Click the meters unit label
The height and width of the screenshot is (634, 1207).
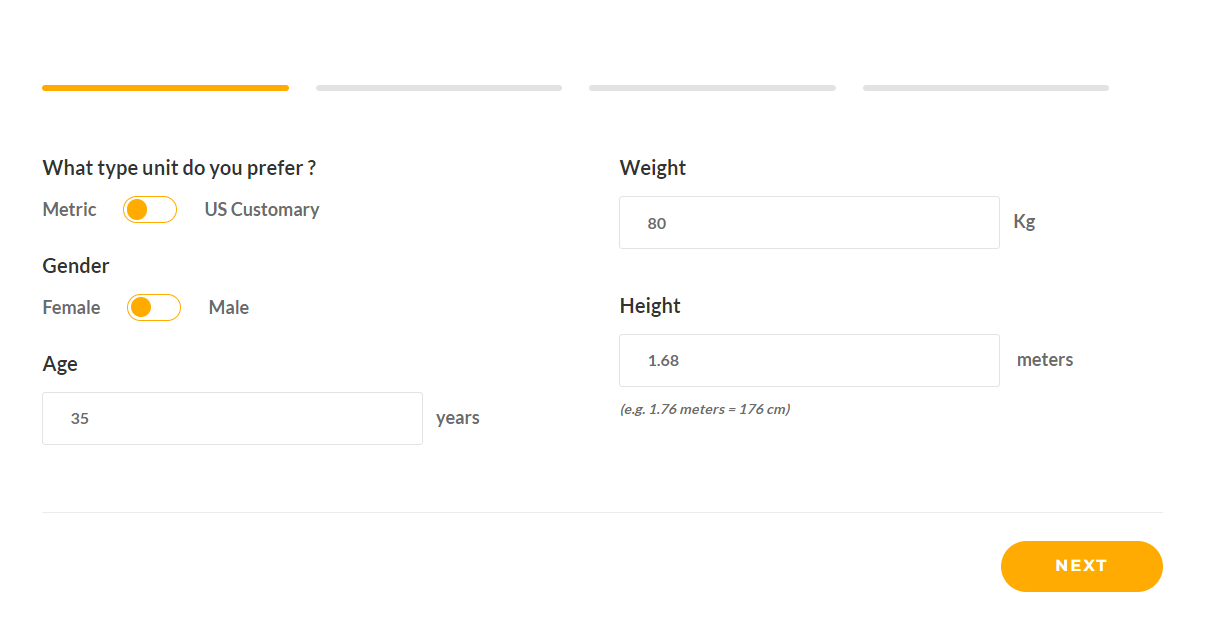[x=1044, y=359]
